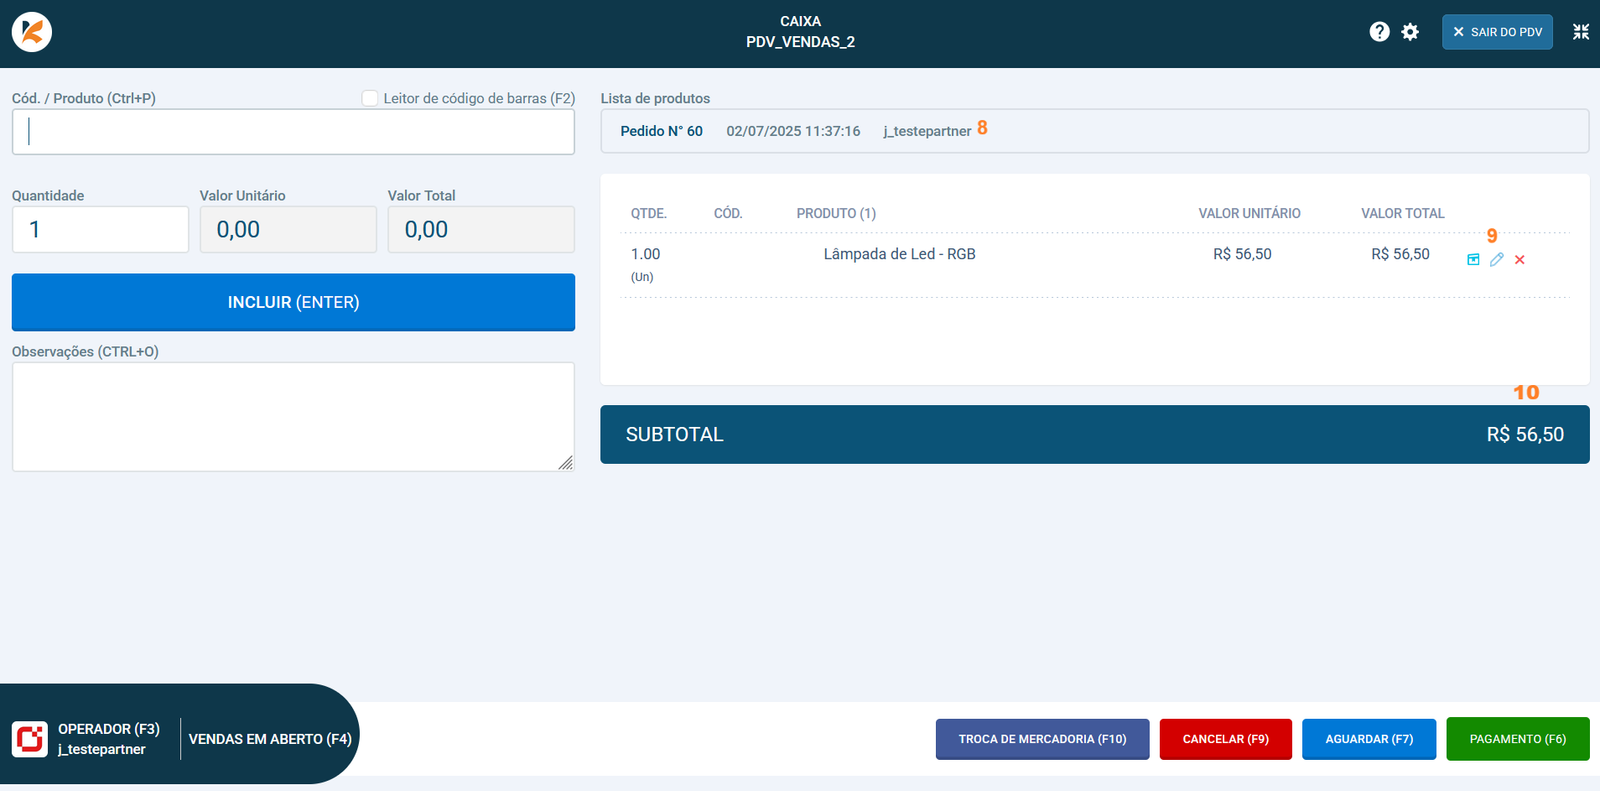Image resolution: width=1600 pixels, height=791 pixels.
Task: Click the red operator icon at bottom left
Action: pos(30,739)
